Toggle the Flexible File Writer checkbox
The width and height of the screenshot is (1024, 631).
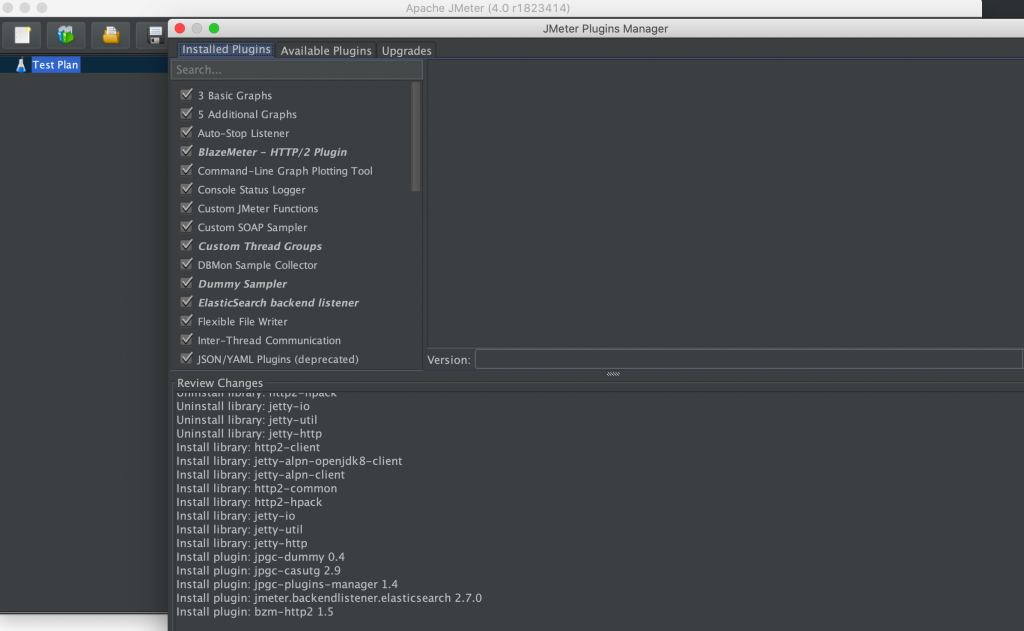coord(186,321)
